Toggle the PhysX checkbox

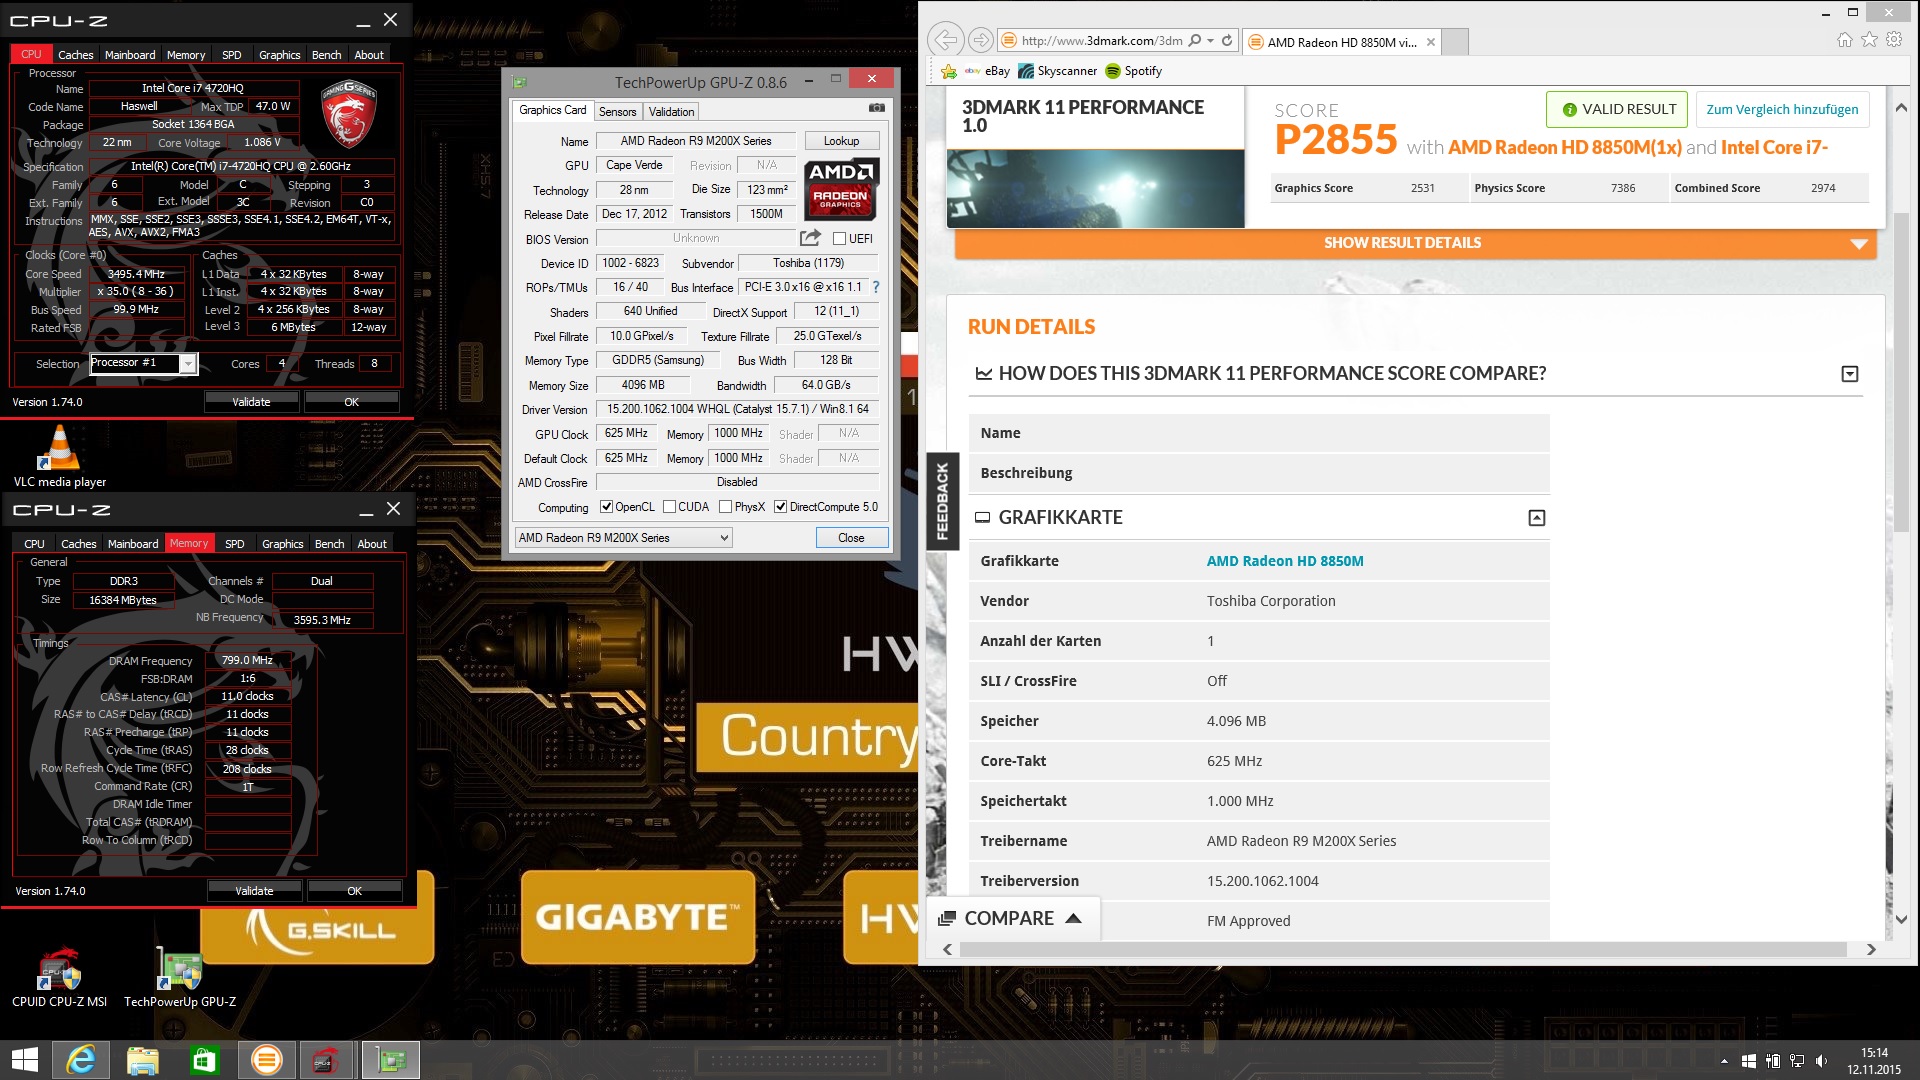click(726, 507)
